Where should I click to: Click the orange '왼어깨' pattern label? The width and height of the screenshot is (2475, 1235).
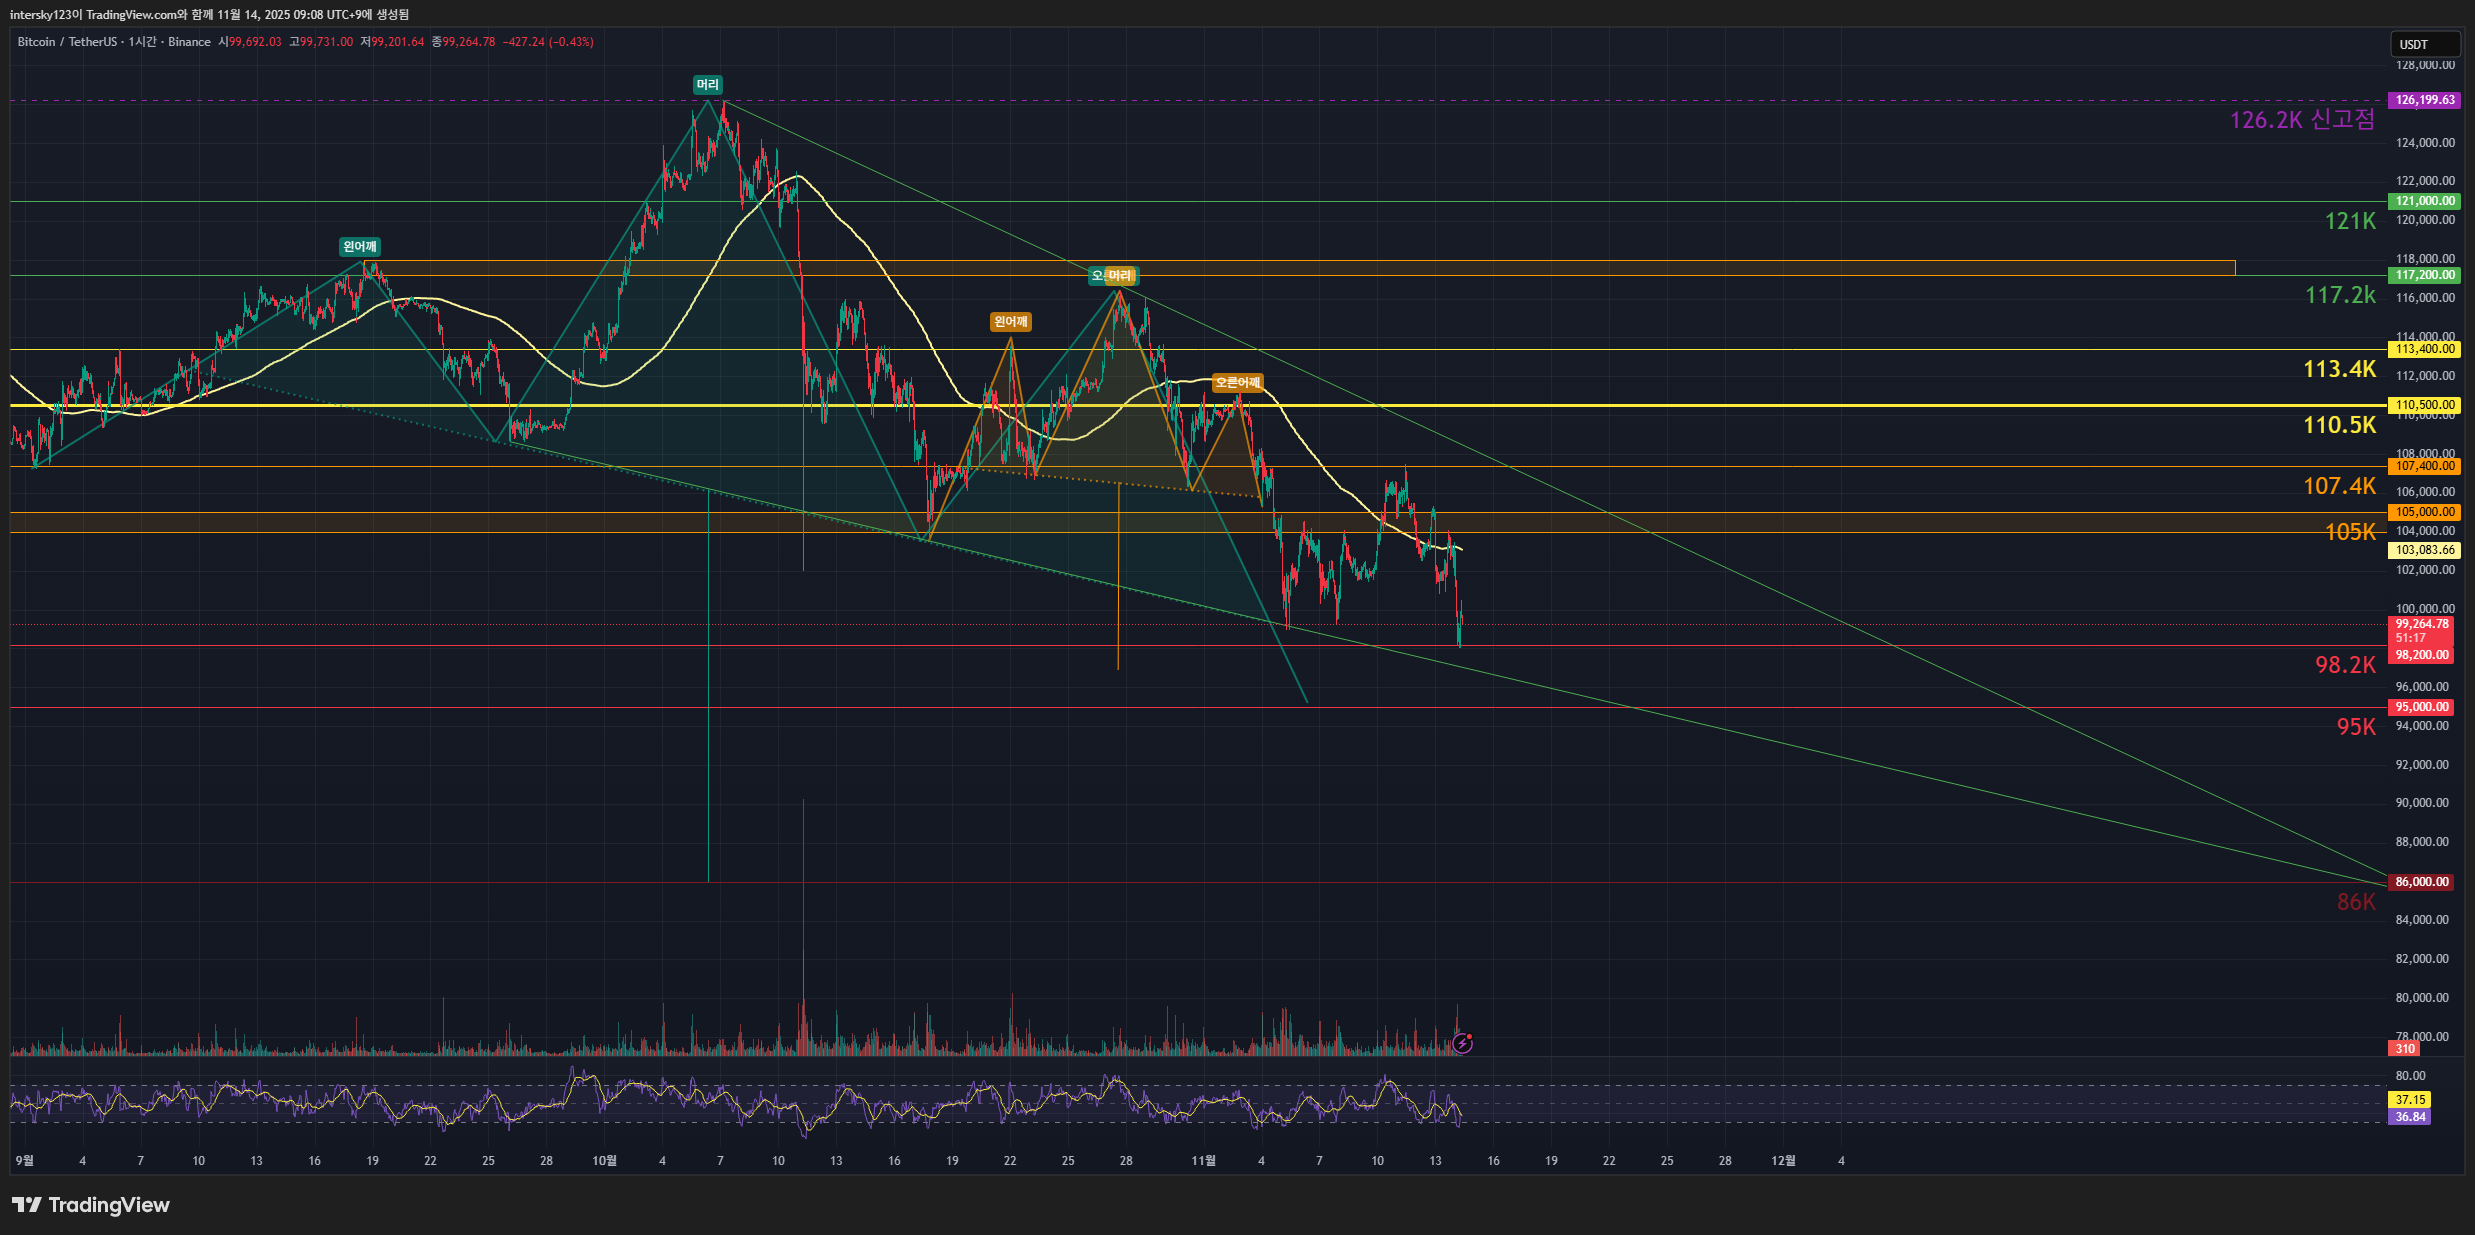[x=1010, y=322]
